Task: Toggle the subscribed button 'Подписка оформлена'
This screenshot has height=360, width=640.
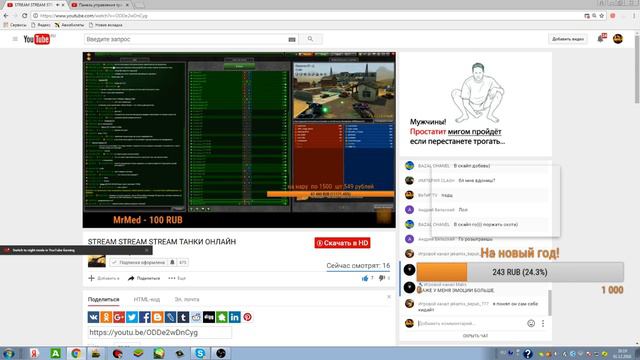Action: 139,262
